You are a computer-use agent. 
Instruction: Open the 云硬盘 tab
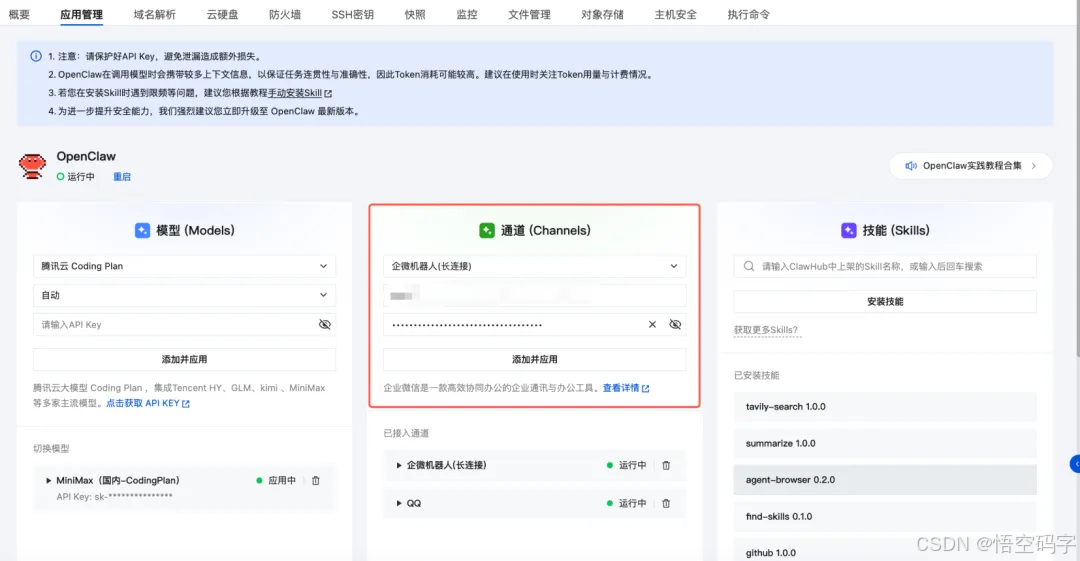tap(222, 14)
